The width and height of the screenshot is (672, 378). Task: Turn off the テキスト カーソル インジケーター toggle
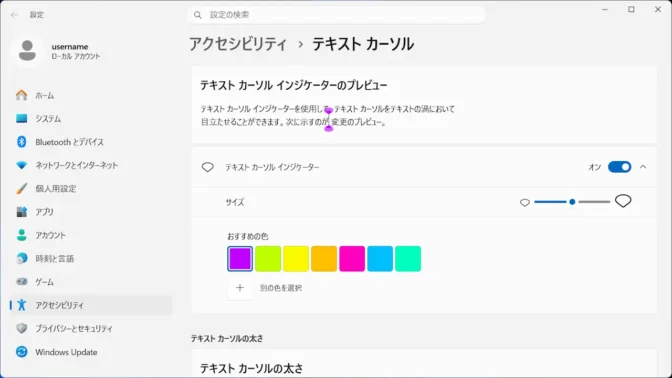(x=619, y=167)
